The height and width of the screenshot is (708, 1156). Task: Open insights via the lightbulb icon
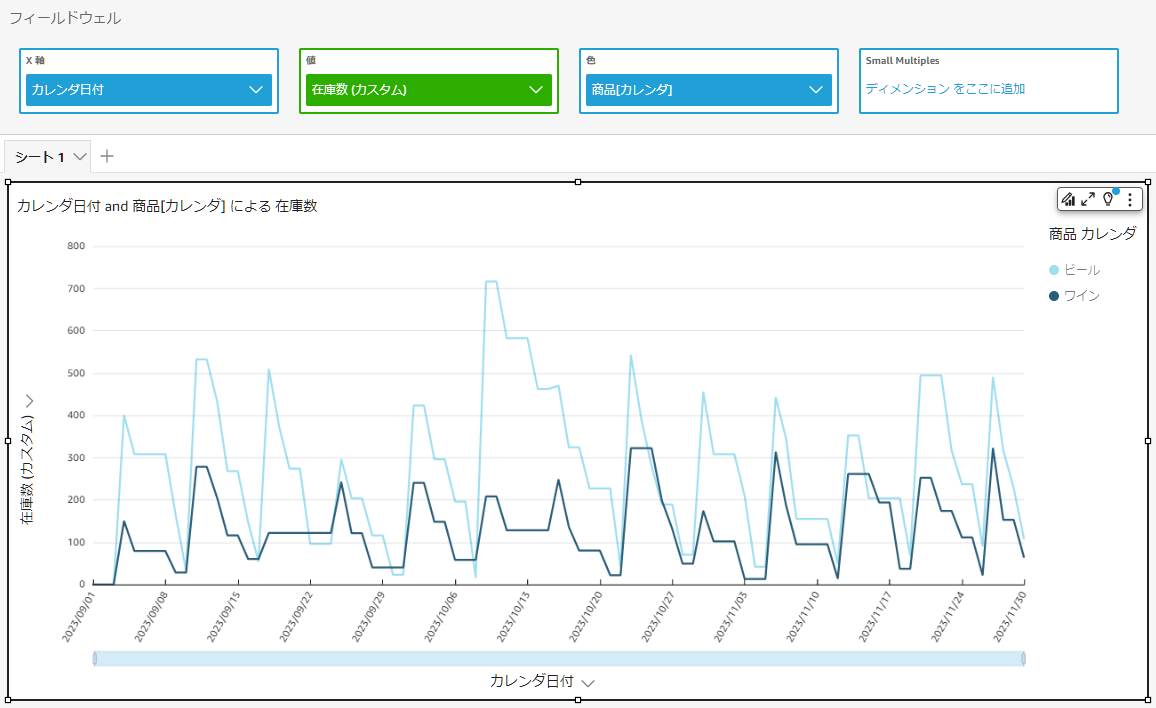pos(1108,199)
